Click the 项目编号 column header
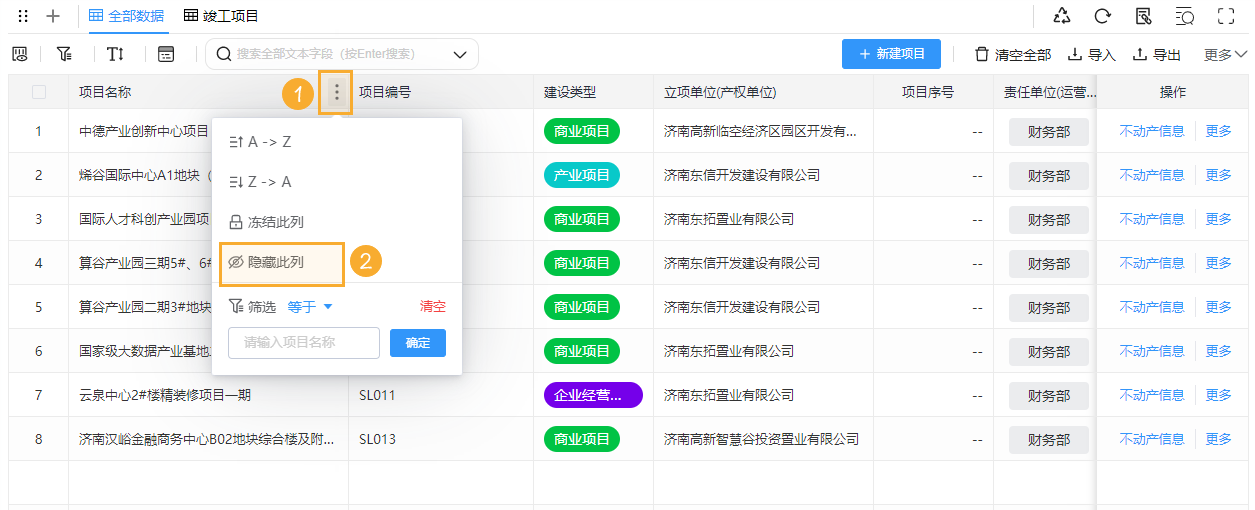This screenshot has width=1255, height=510. click(x=385, y=92)
